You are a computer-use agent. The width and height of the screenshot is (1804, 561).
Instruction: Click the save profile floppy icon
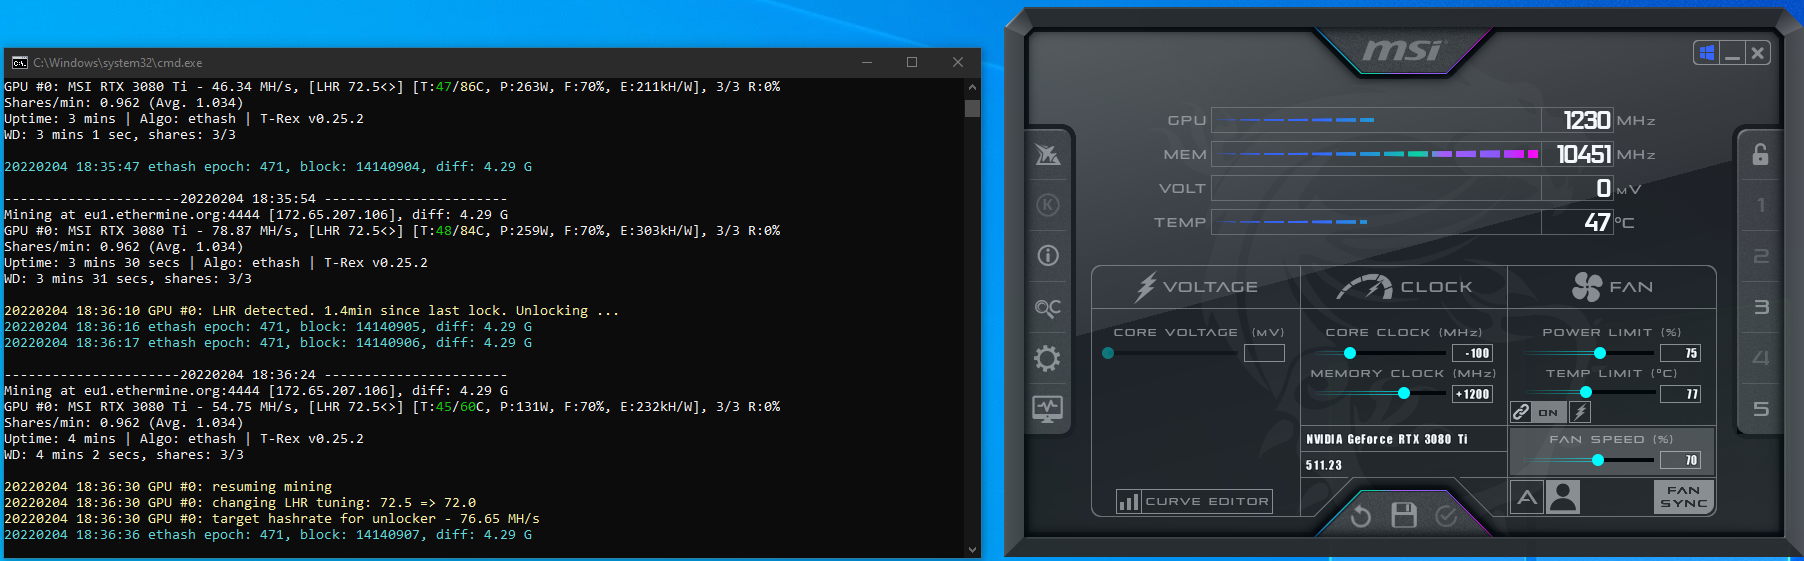point(1404,515)
